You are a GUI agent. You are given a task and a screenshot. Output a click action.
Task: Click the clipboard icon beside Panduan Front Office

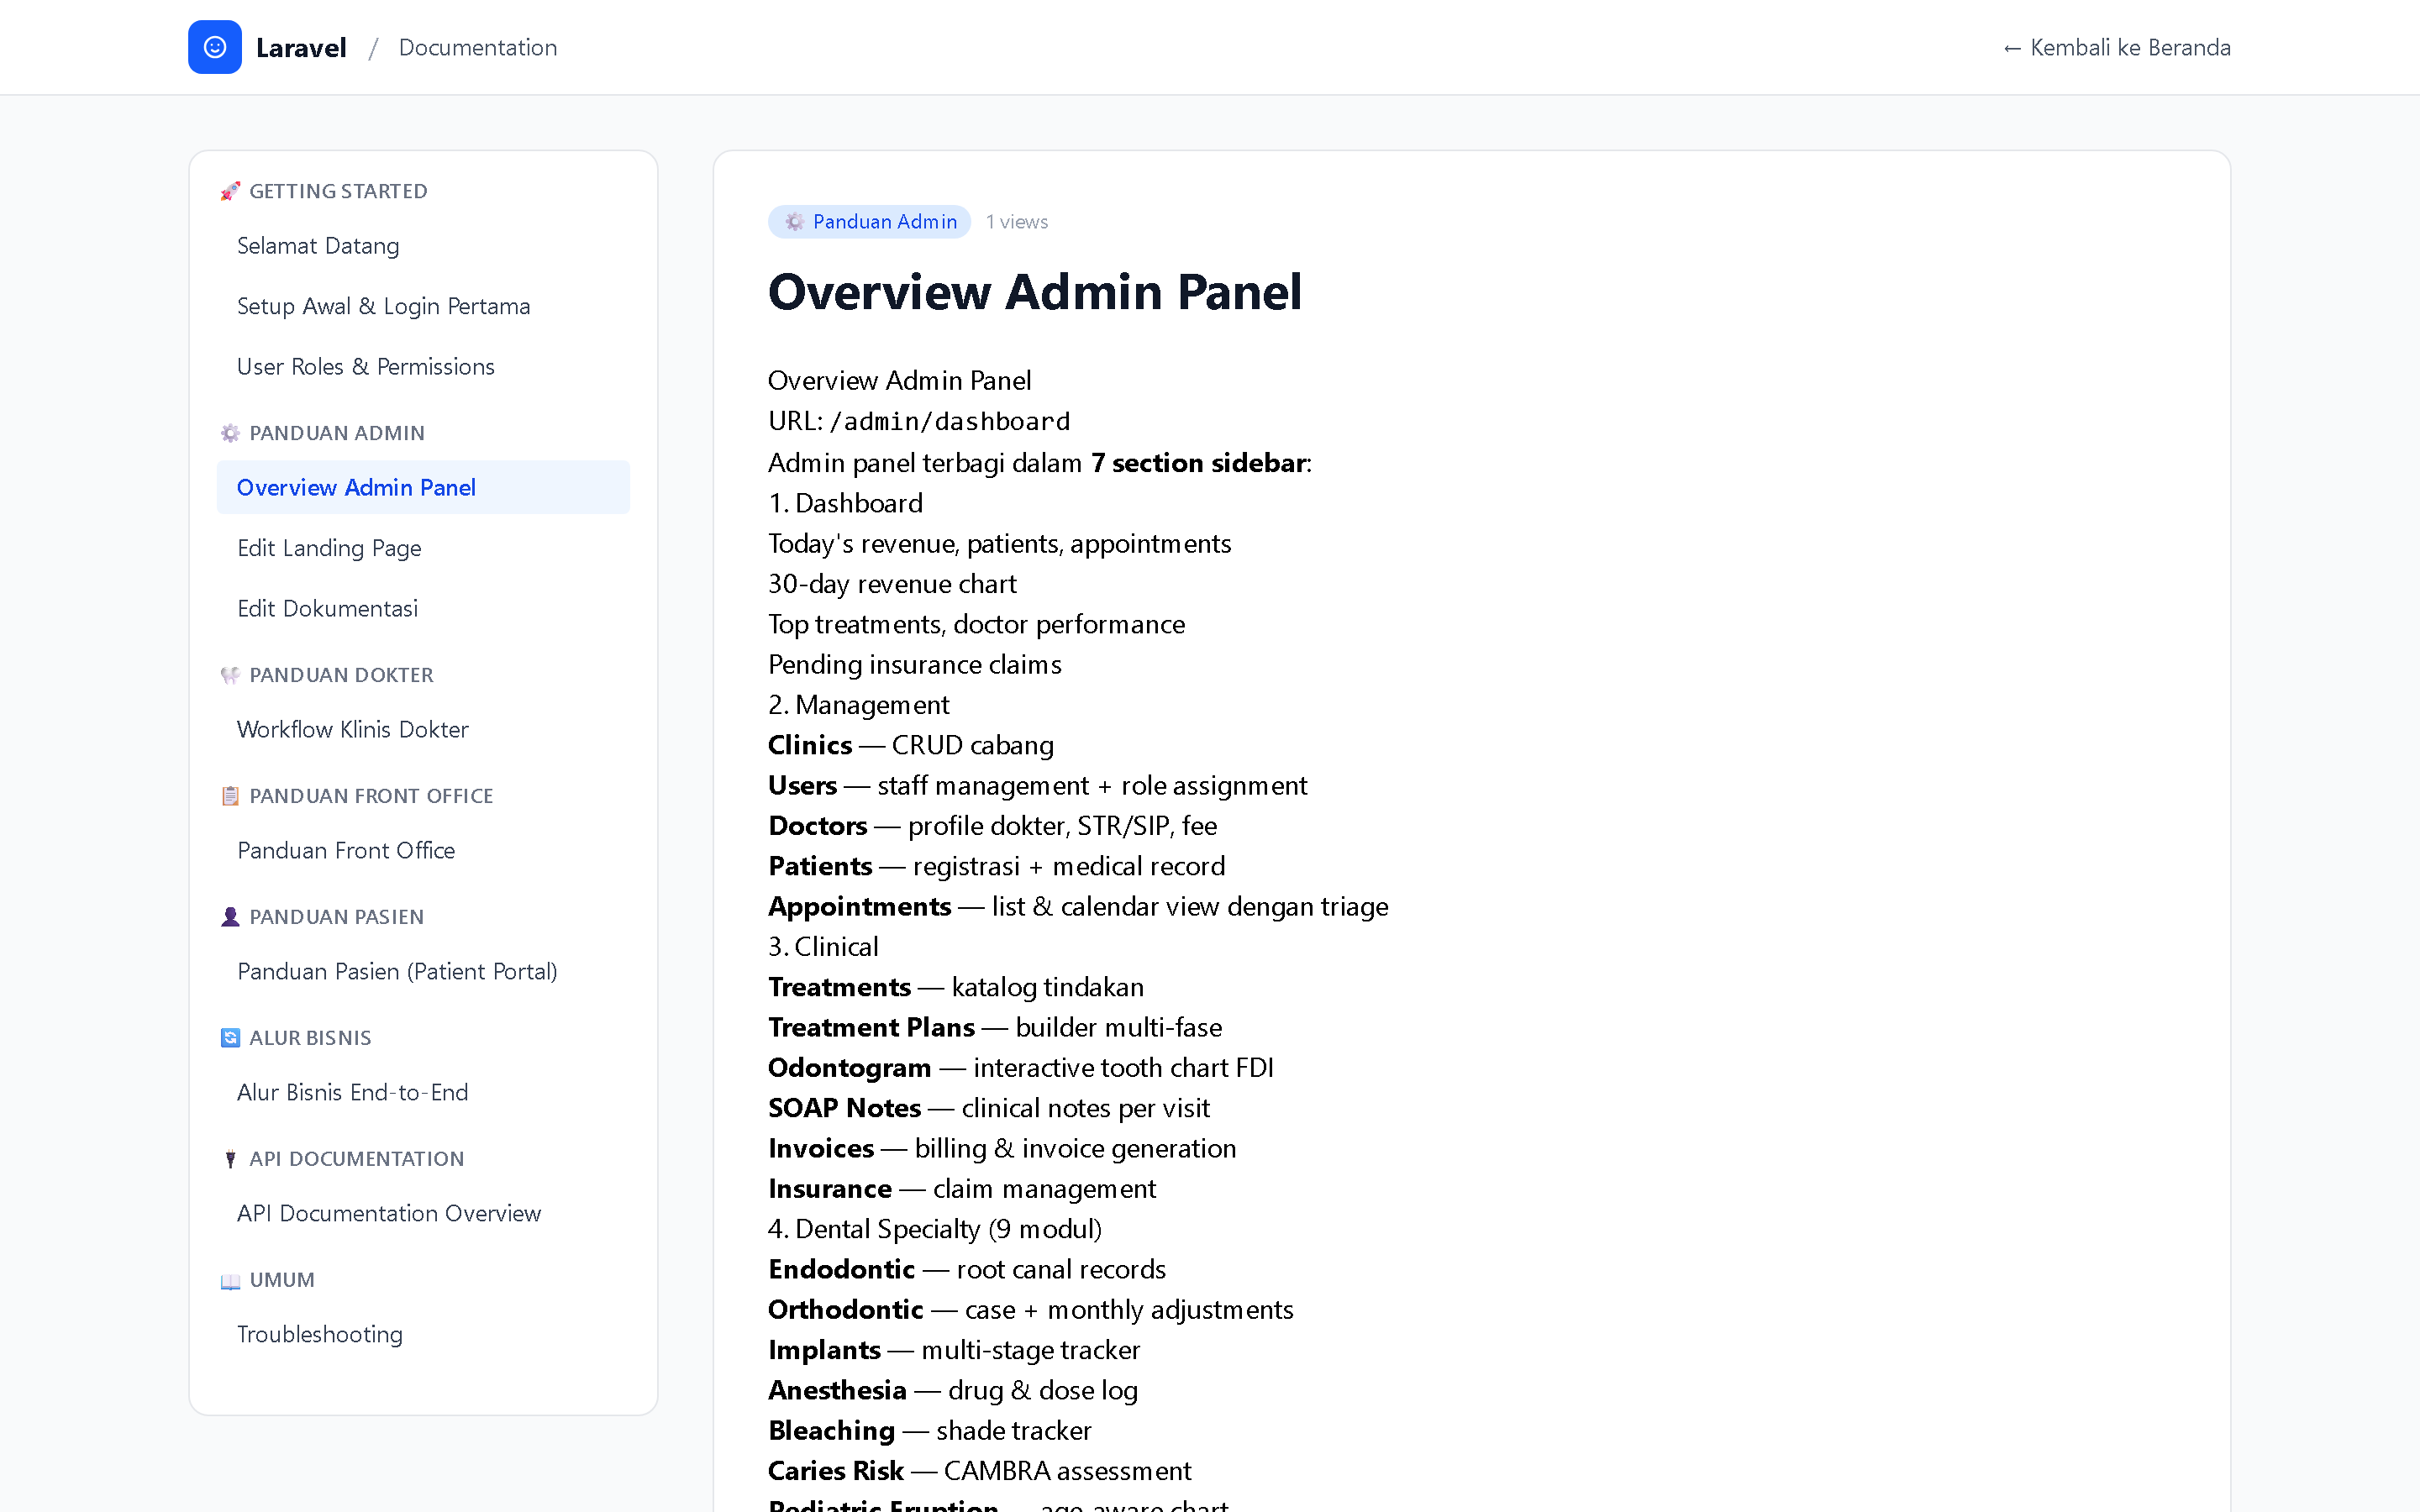point(230,796)
